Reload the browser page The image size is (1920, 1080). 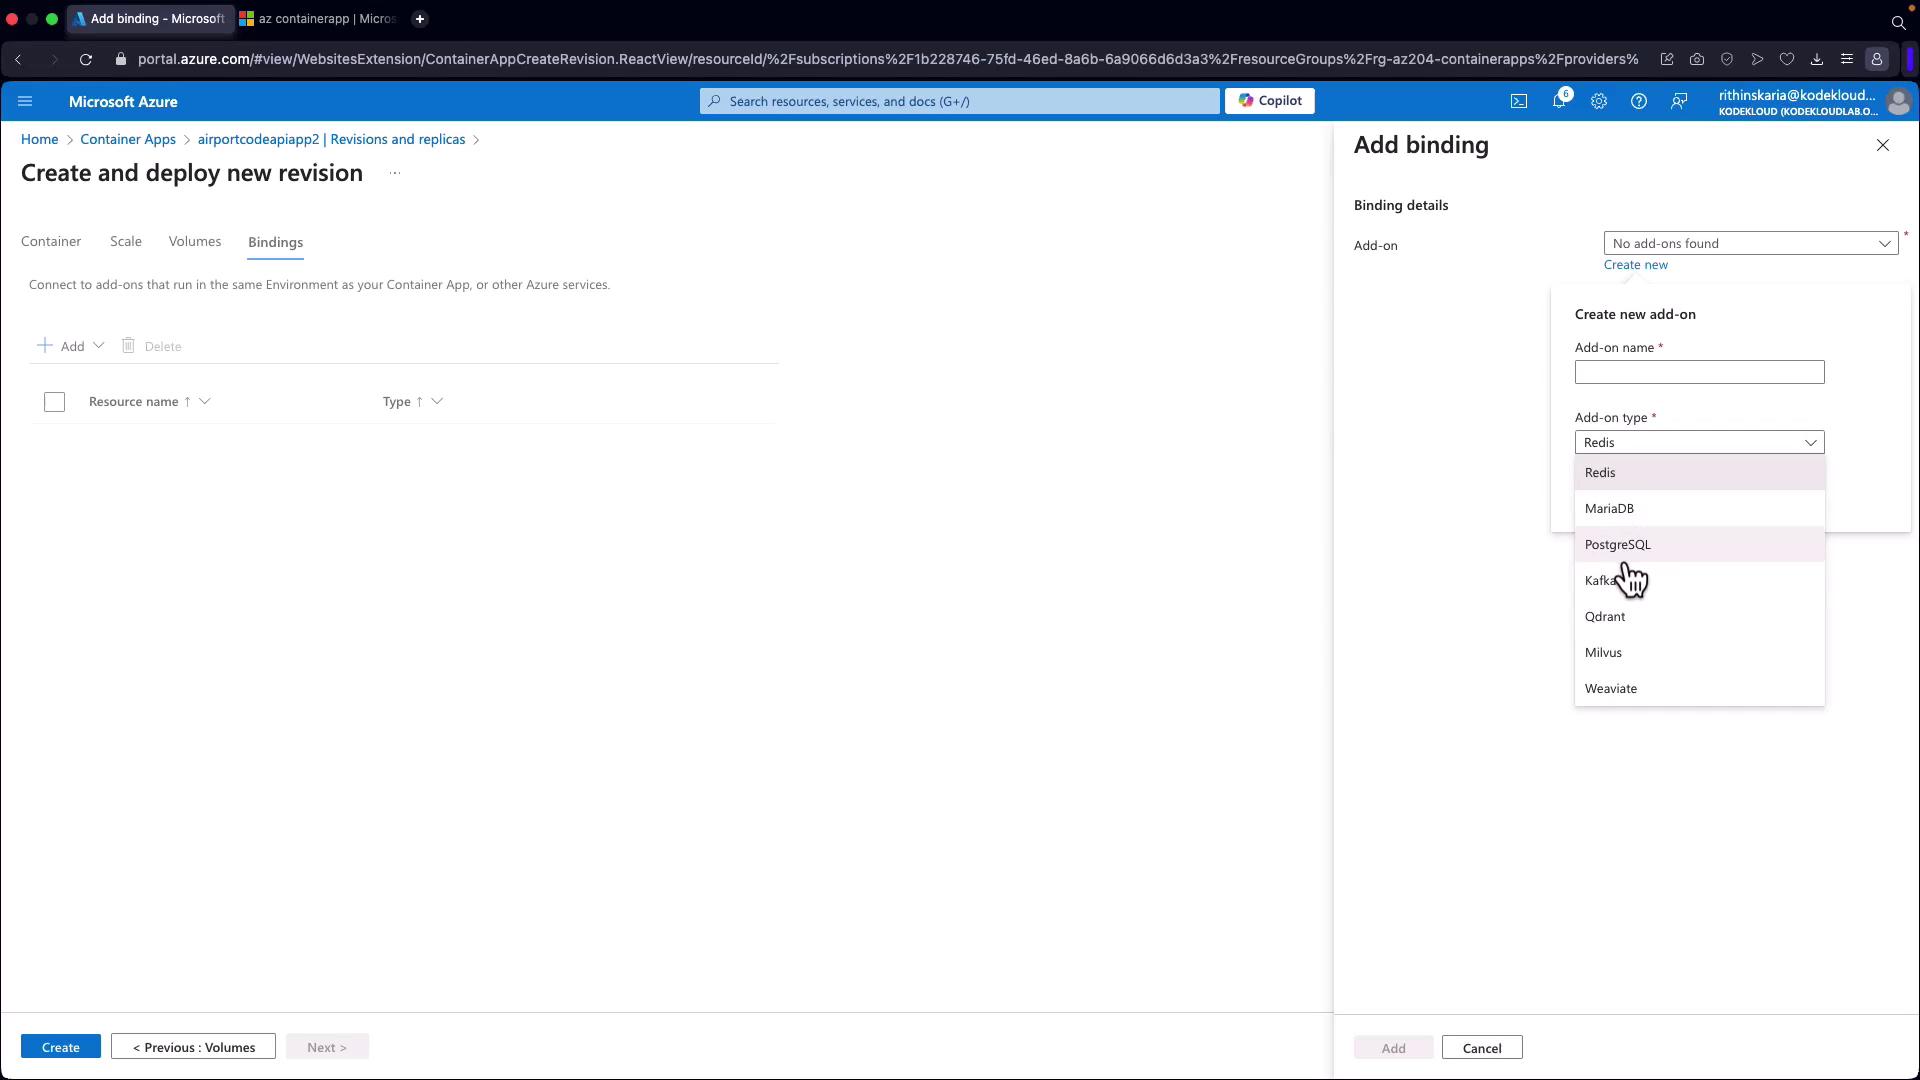point(86,59)
